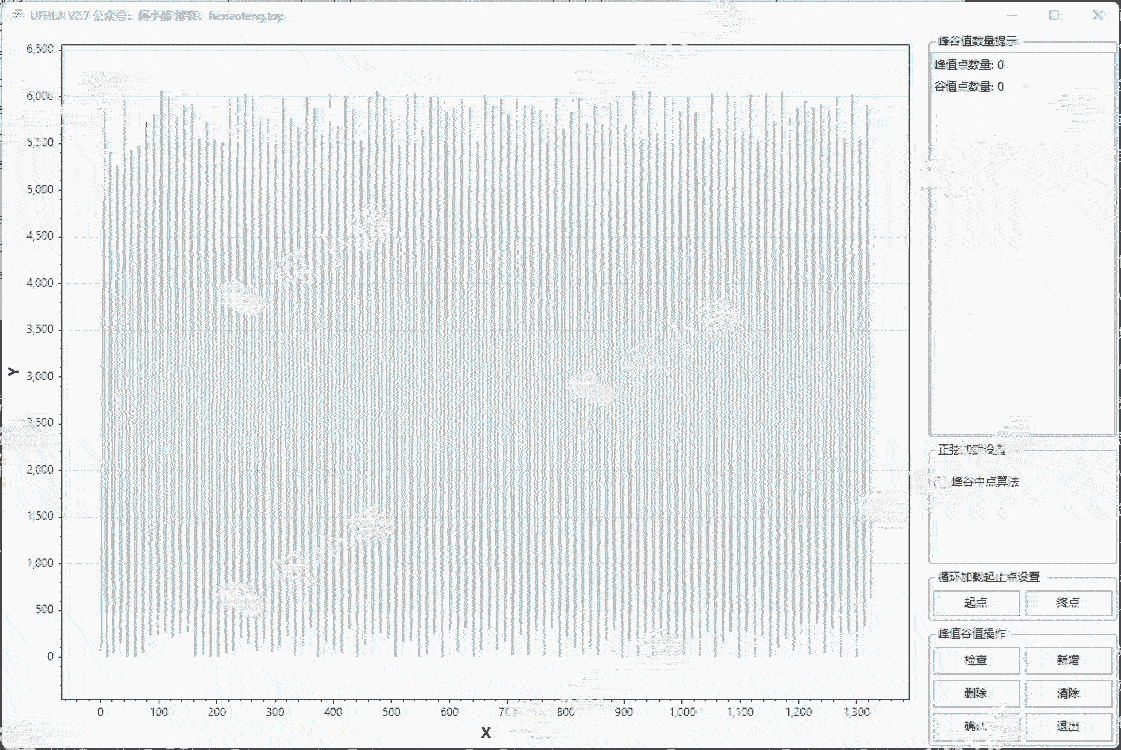Image resolution: width=1121 pixels, height=750 pixels.
Task: Close the application window
Action: [1098, 15]
